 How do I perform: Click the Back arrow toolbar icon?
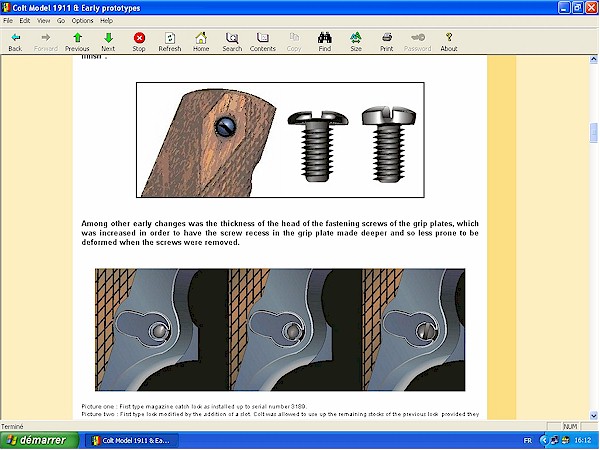coord(15,38)
